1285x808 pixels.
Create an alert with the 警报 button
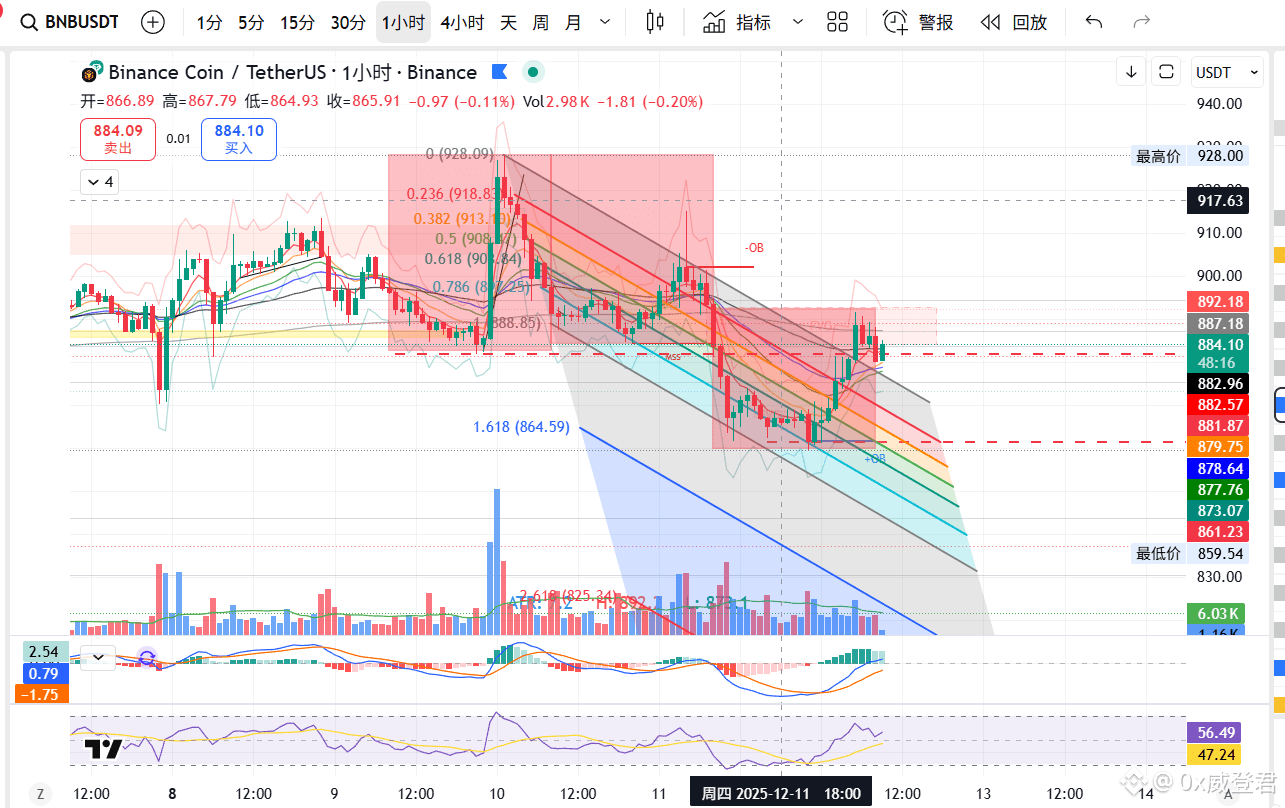tap(918, 22)
